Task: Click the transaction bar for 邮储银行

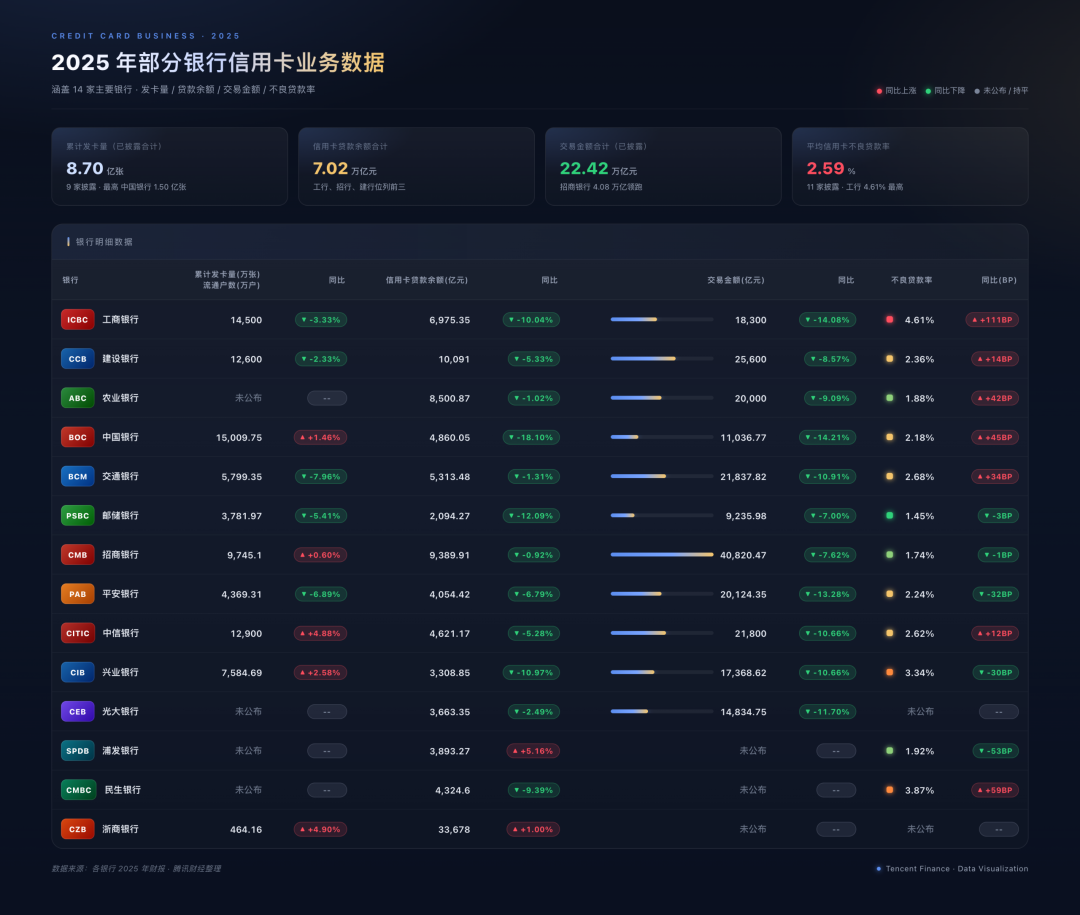Action: pos(662,515)
